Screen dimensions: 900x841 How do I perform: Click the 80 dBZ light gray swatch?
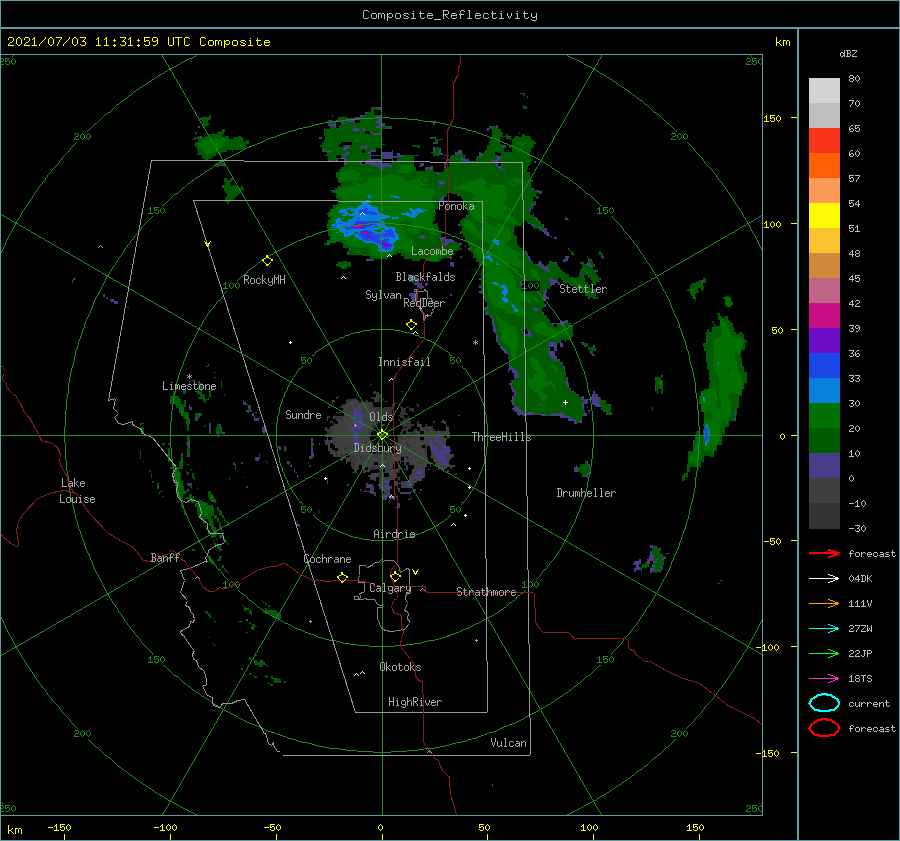tap(824, 90)
